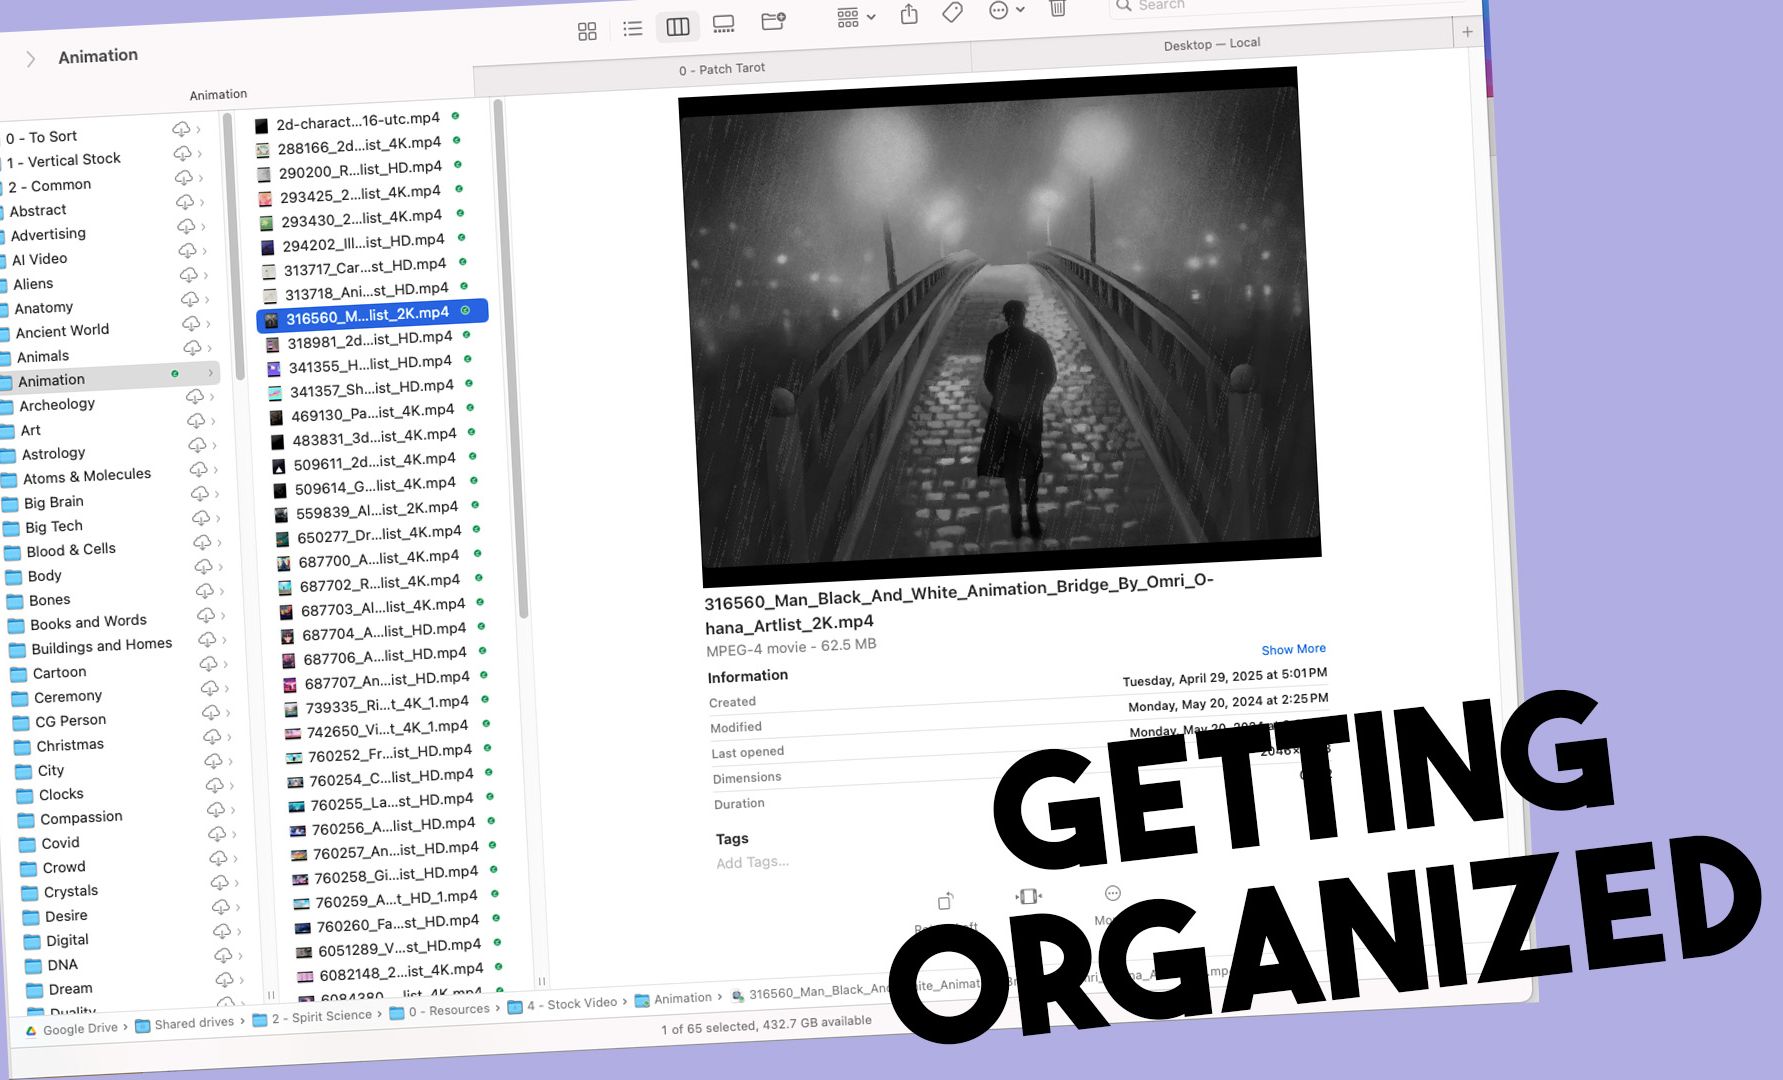Click the bridge video preview thumbnail

(x=999, y=327)
